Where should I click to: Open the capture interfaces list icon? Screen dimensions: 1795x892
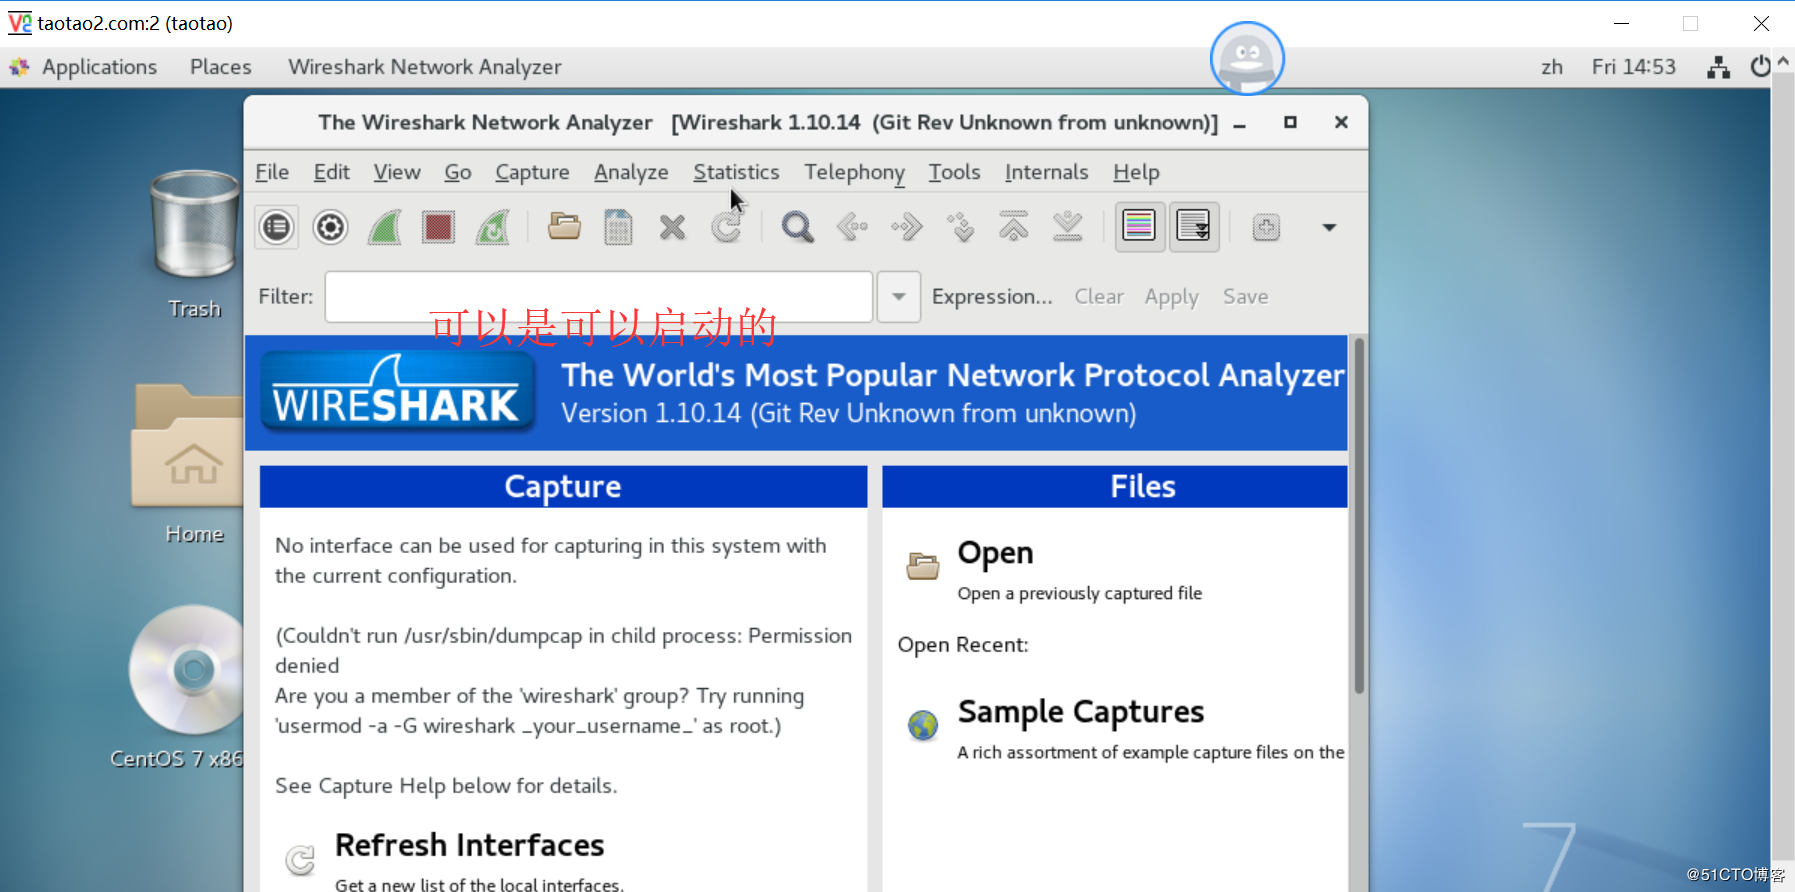point(276,227)
